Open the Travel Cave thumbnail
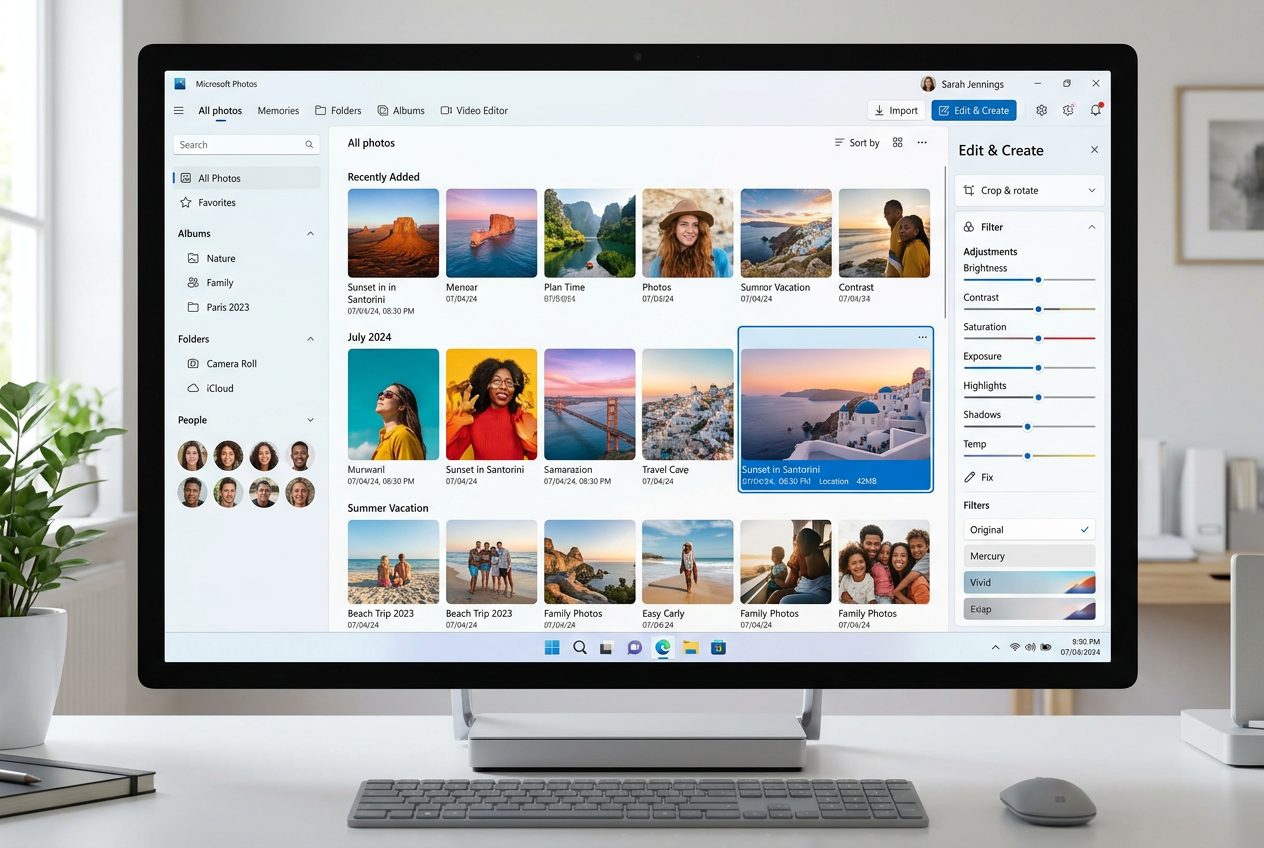 [688, 404]
